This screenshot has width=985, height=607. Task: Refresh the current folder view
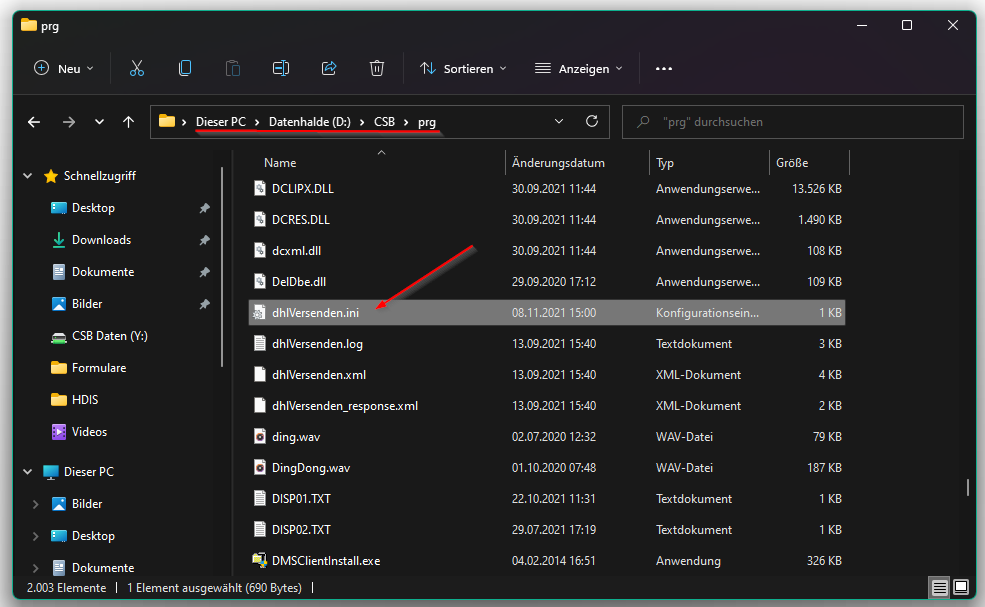coord(592,121)
